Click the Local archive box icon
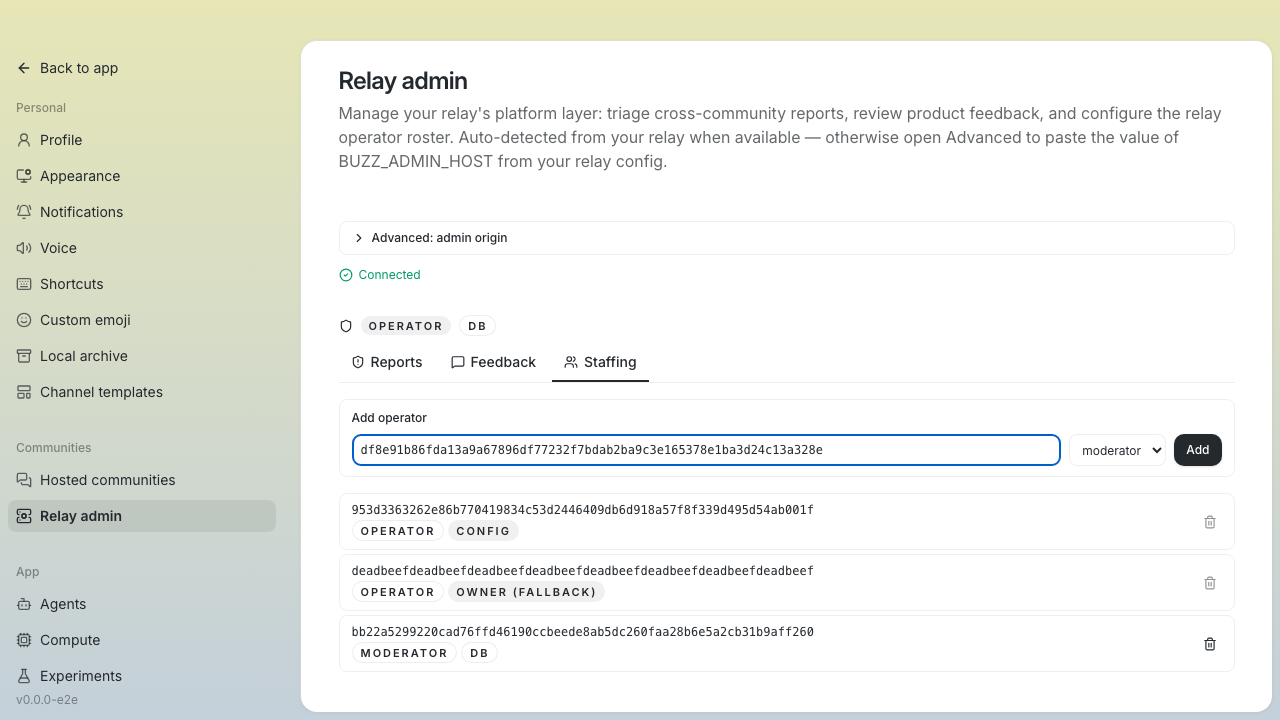Screen dimensions: 1280x720 tap(24, 356)
